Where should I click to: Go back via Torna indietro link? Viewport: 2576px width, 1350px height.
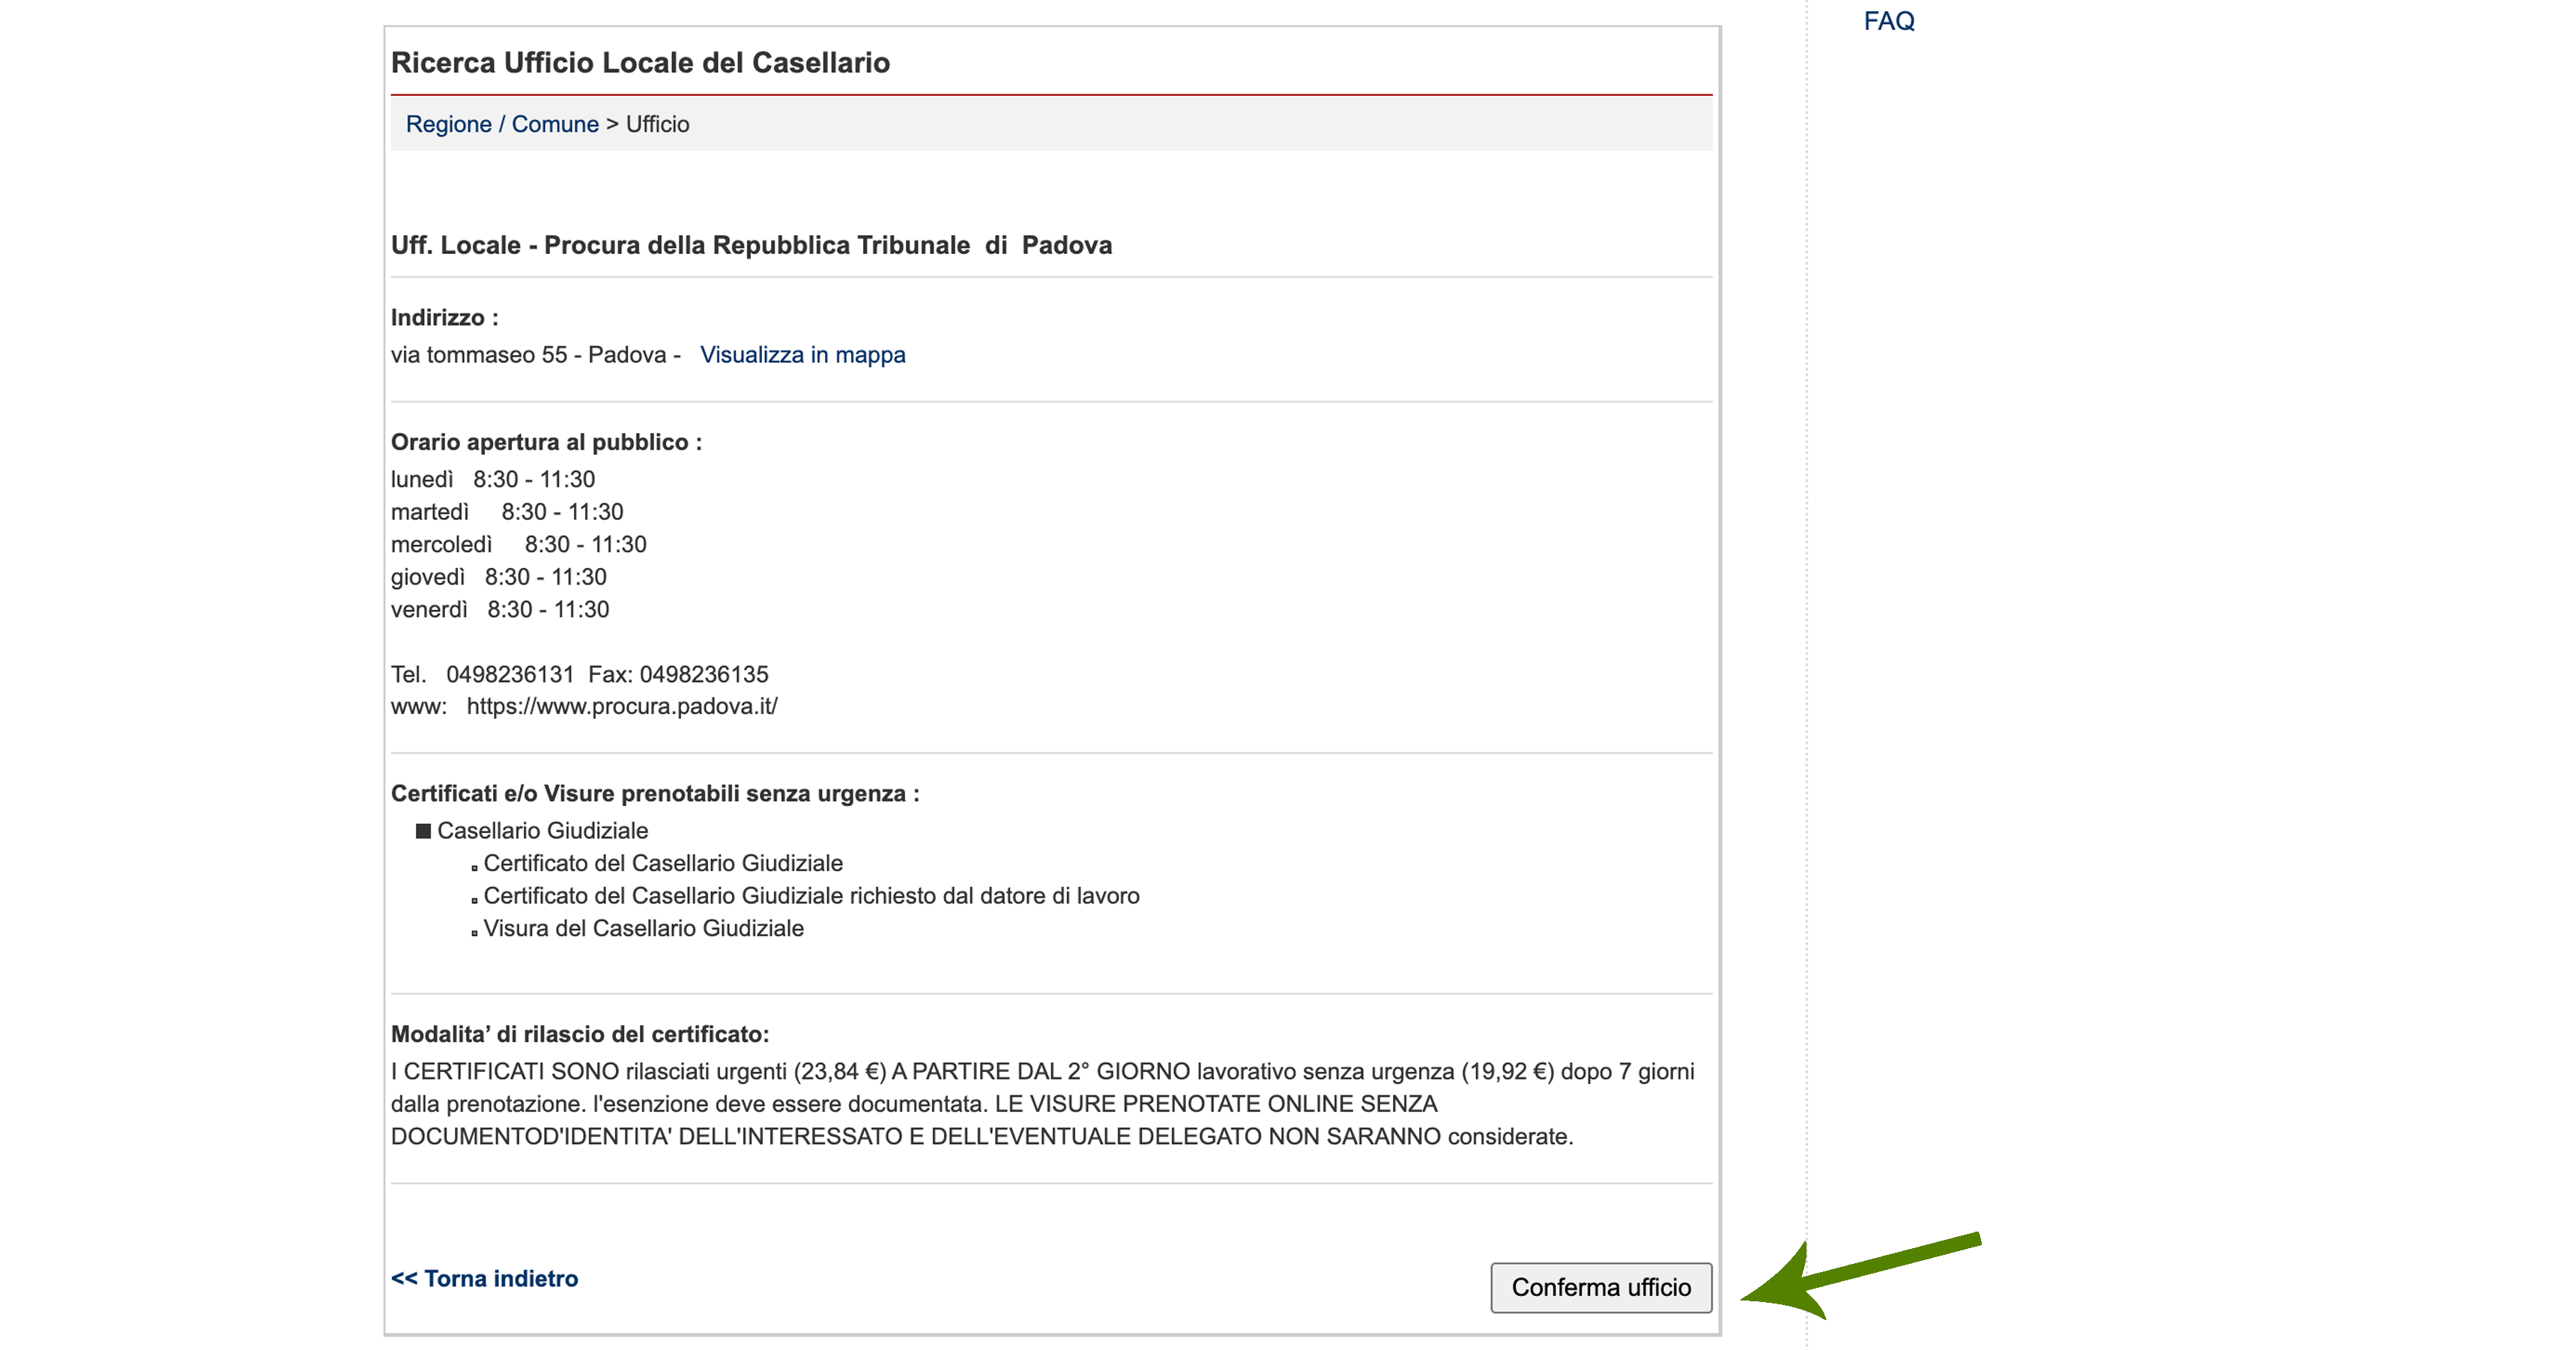click(x=484, y=1278)
